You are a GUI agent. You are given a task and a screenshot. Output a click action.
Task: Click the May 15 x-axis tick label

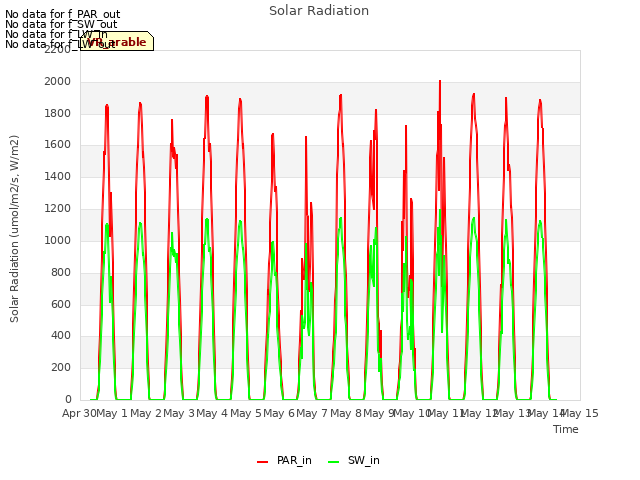pyautogui.click(x=580, y=413)
